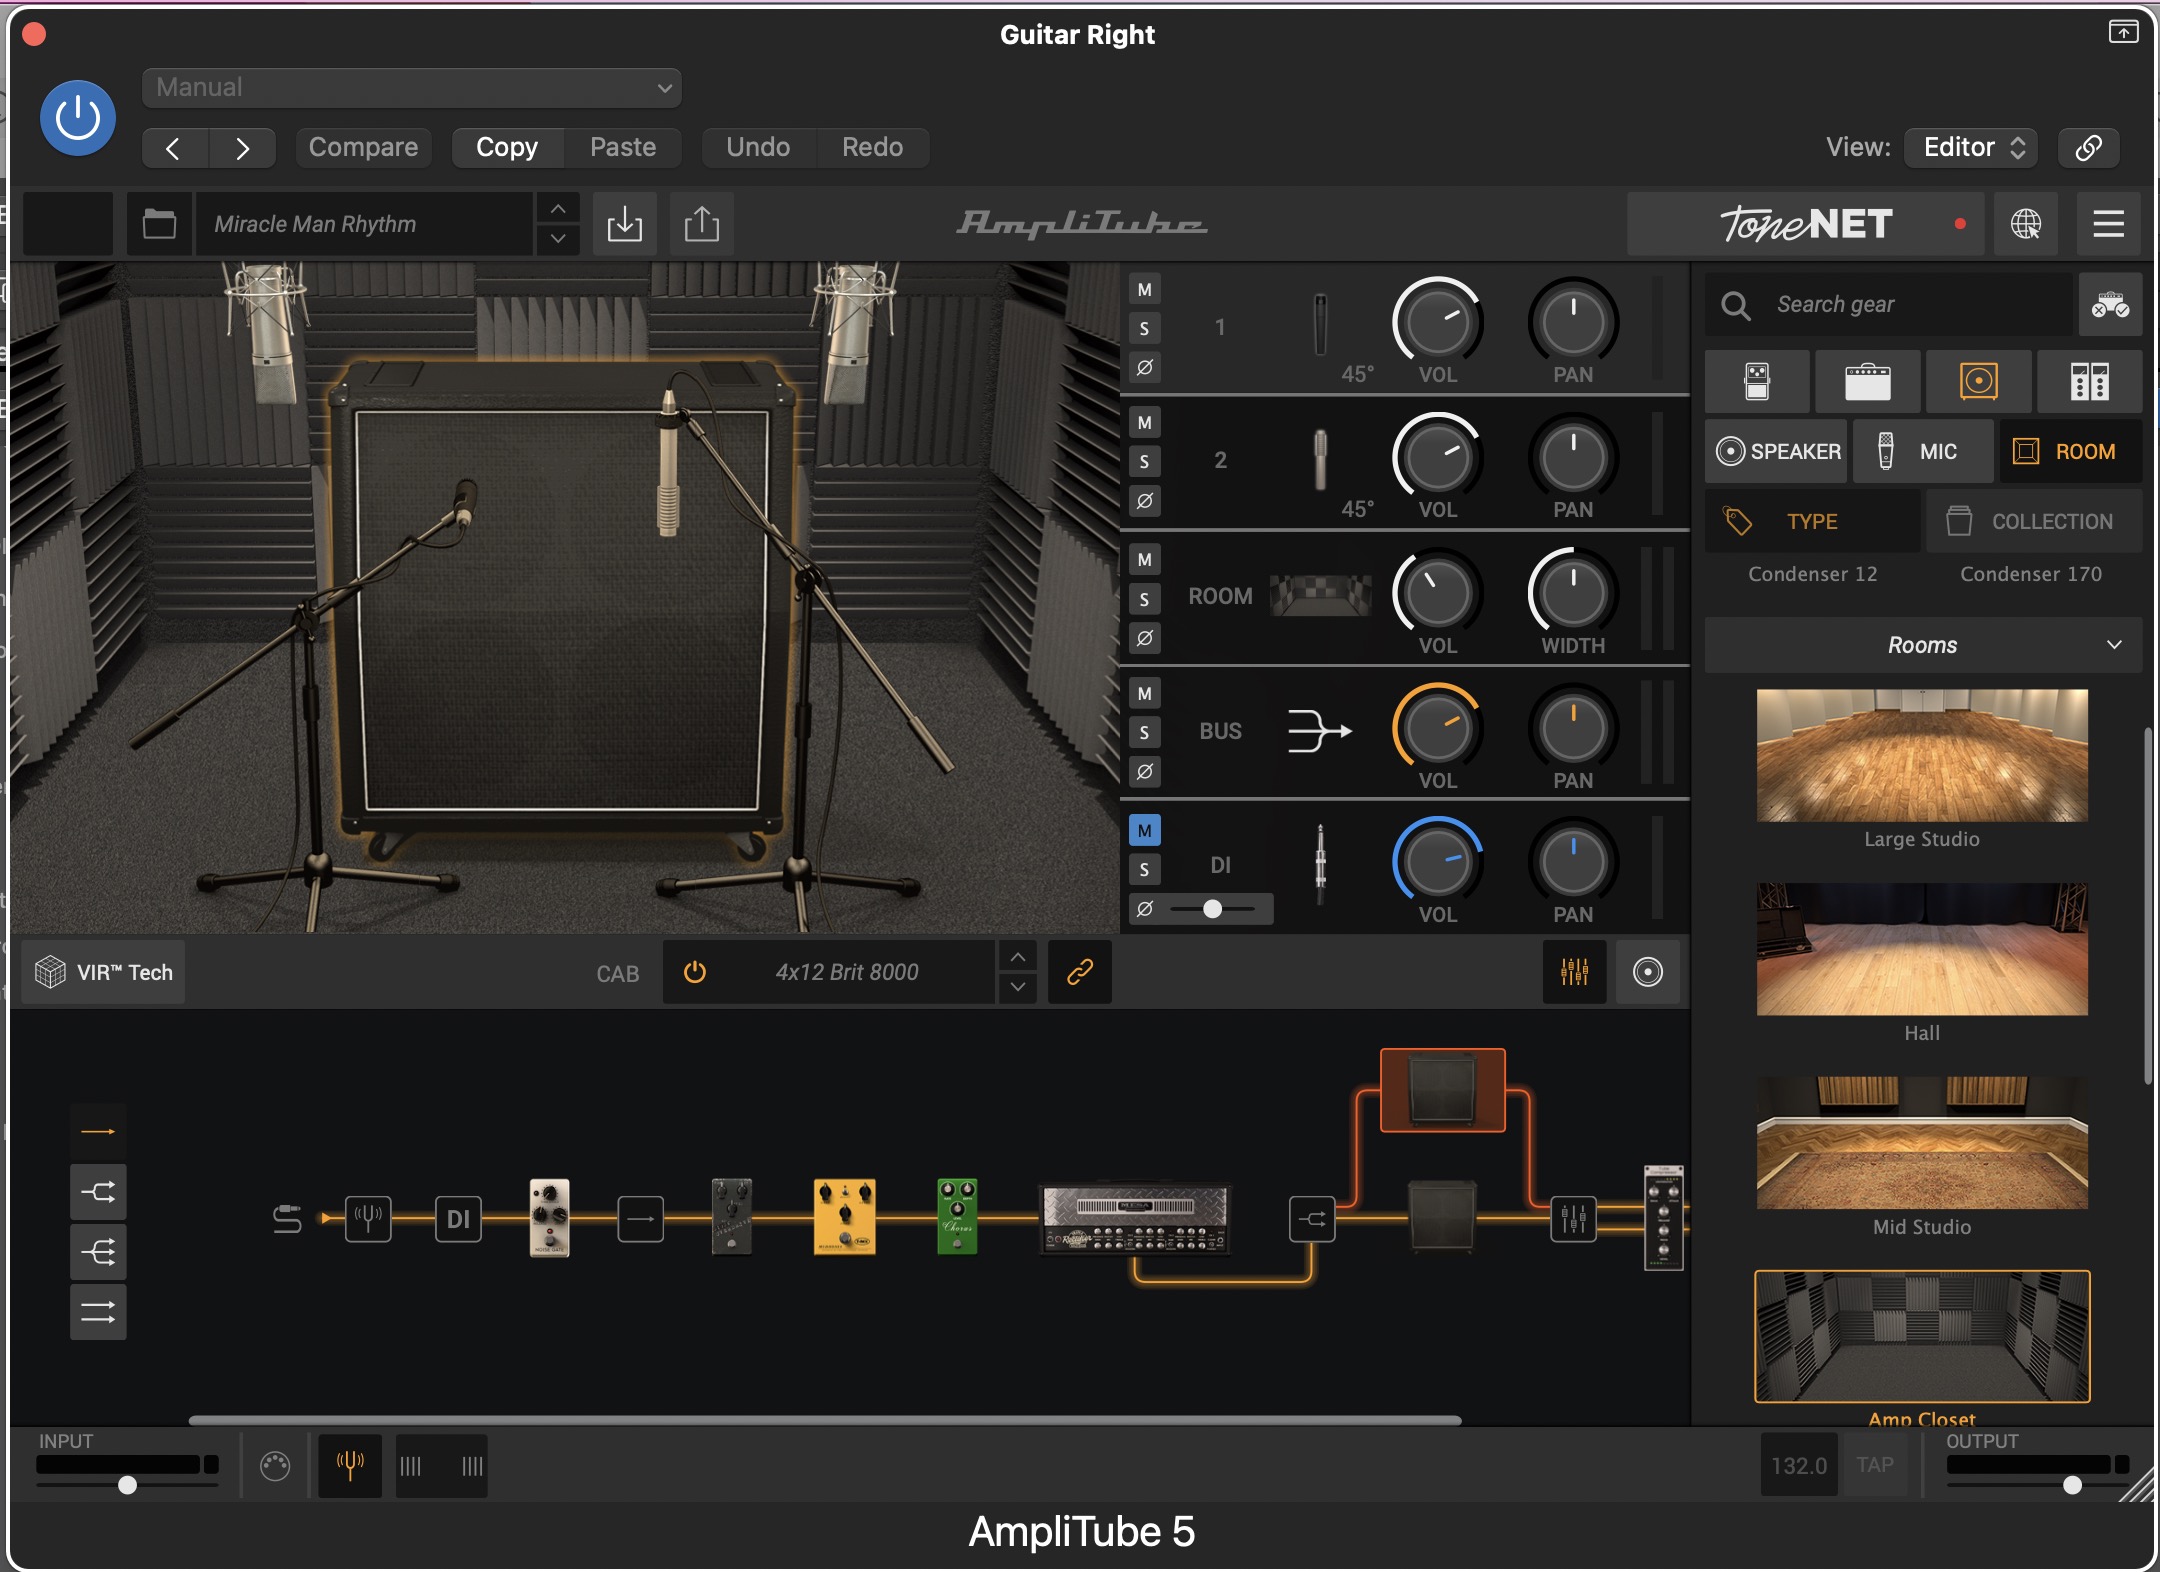Select the green Chorus pedal
Screen dimensions: 2160x1572
tap(957, 1217)
